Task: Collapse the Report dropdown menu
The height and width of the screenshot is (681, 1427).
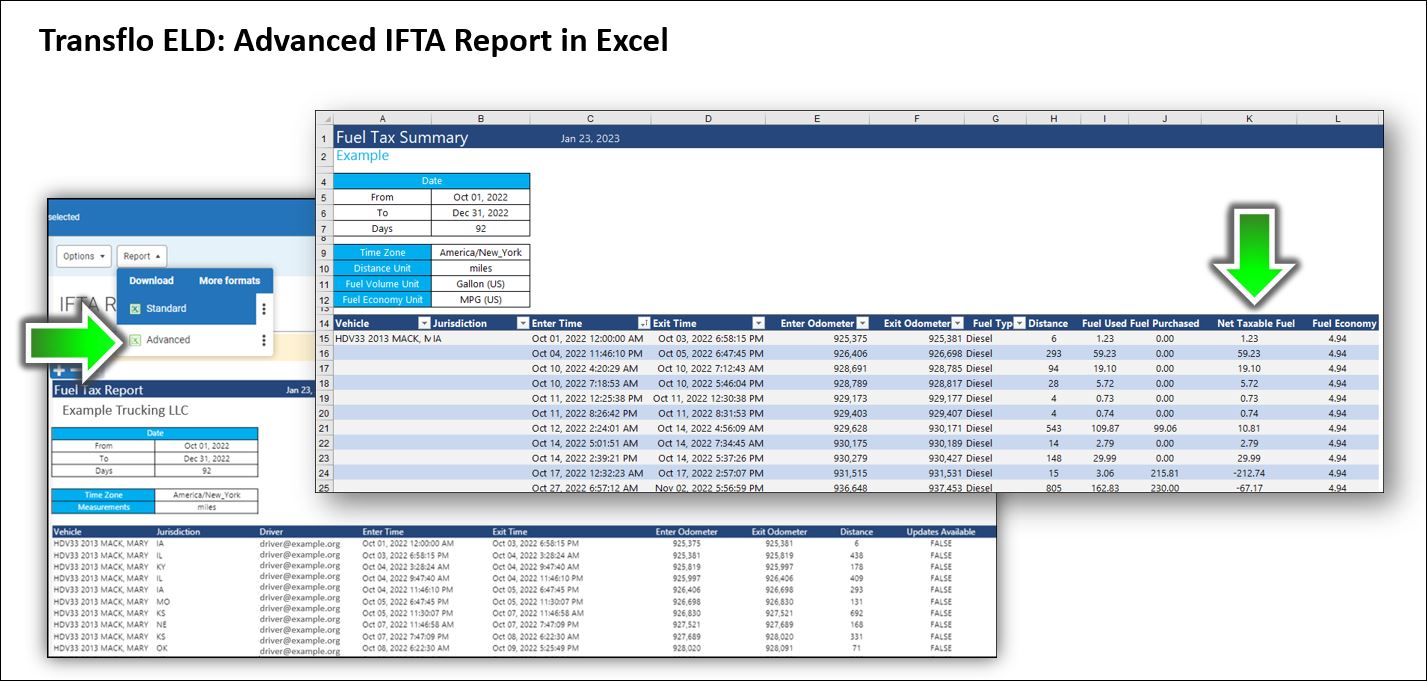Action: 144,256
